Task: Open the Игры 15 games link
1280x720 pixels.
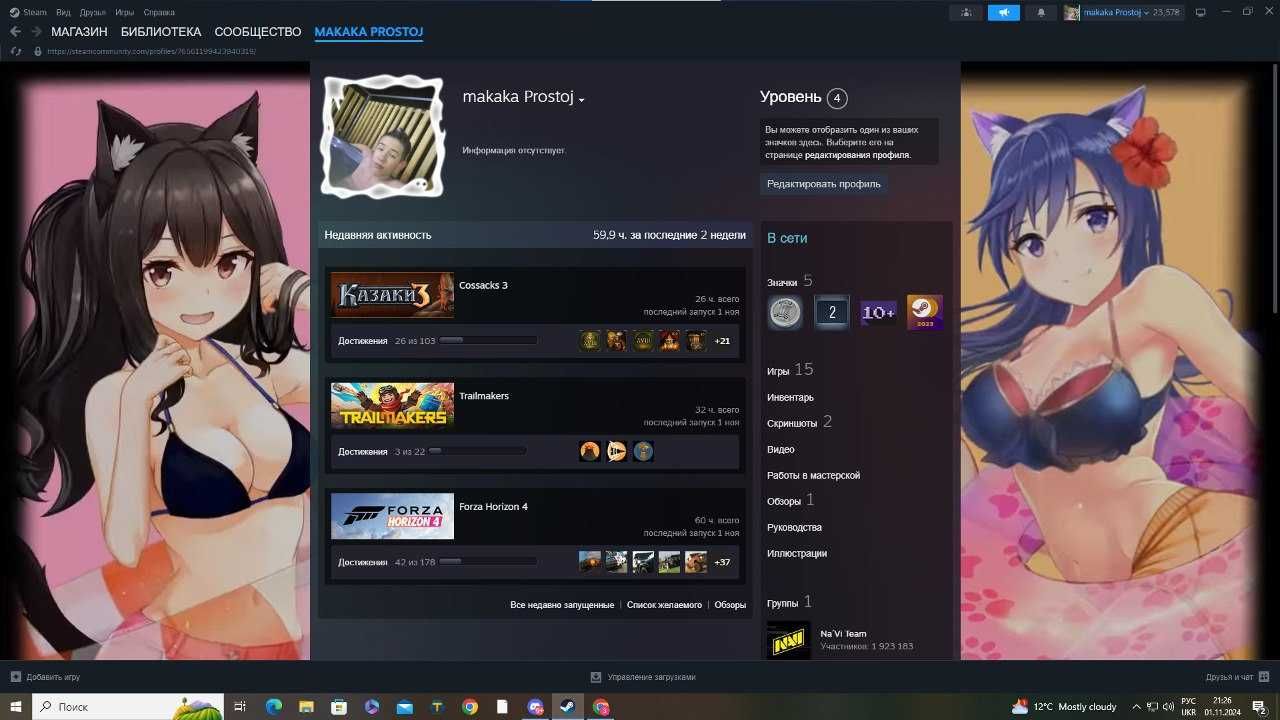Action: click(790, 370)
